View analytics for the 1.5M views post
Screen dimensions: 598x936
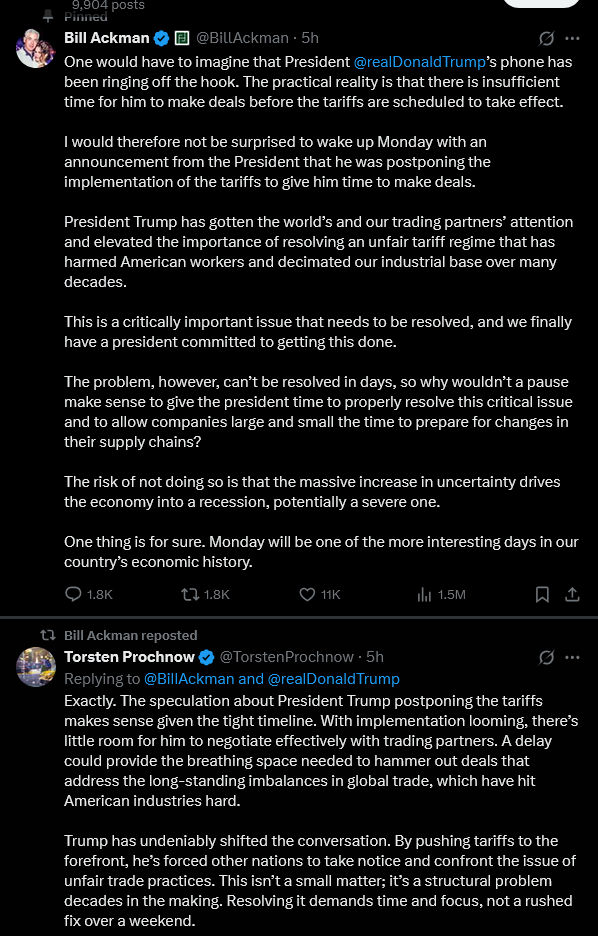coord(441,595)
